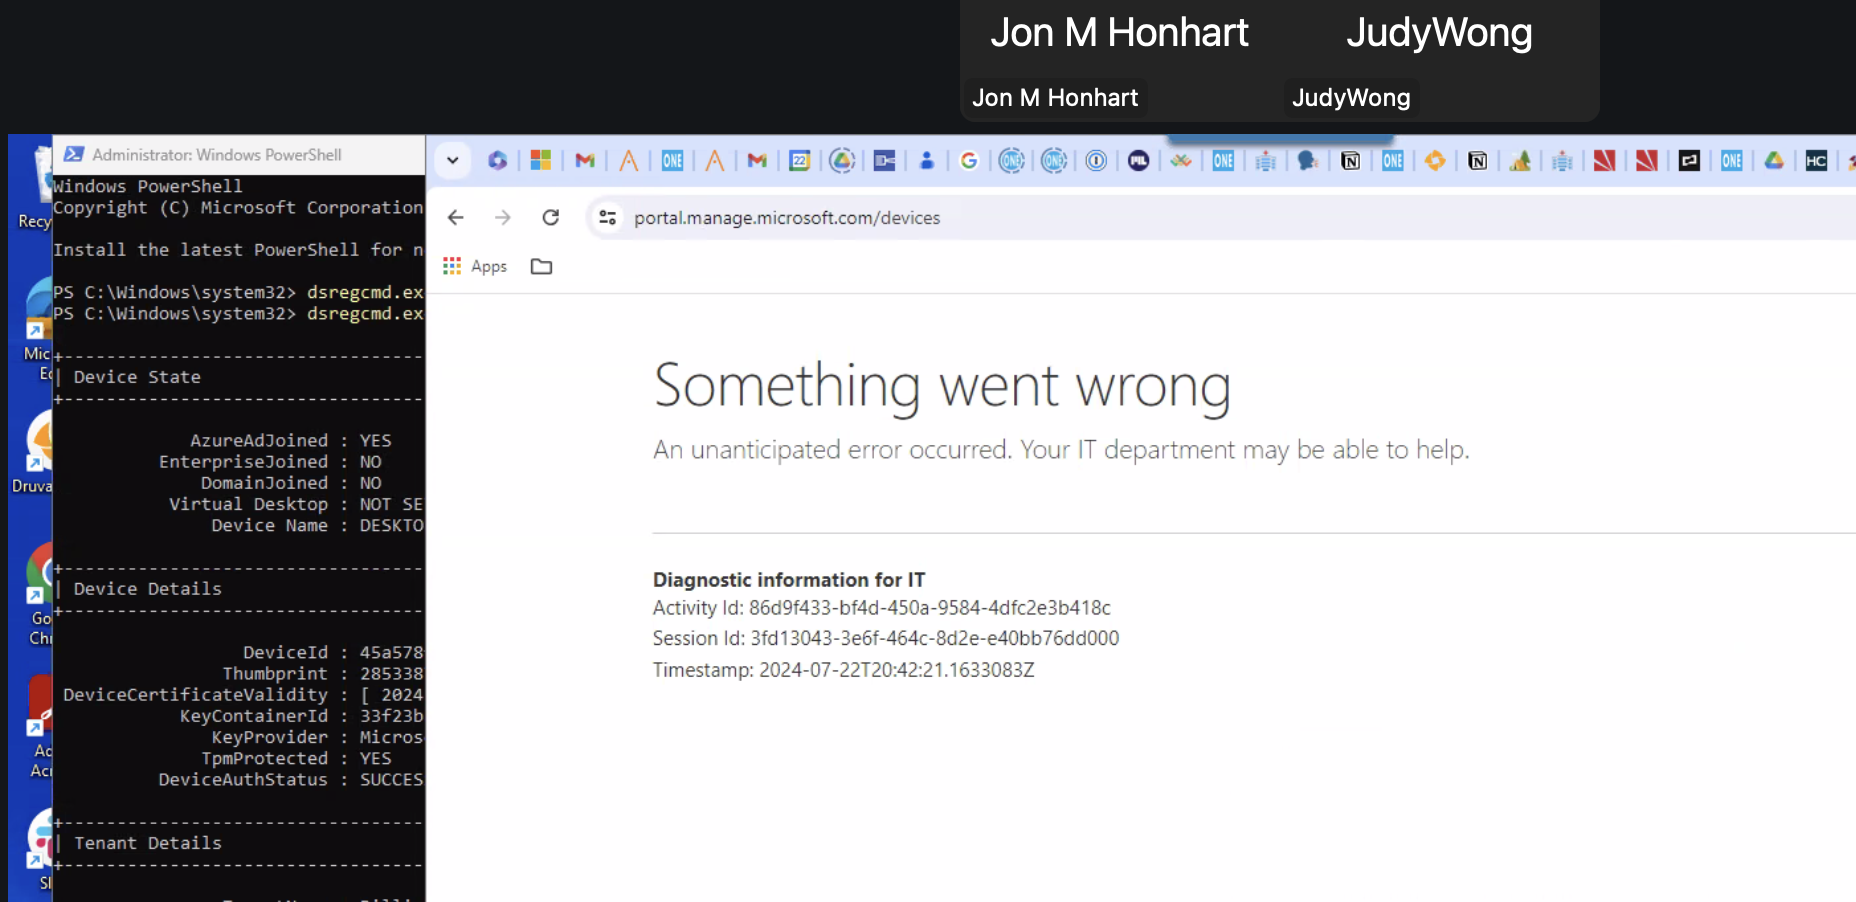Open the HC tab

tap(1817, 160)
